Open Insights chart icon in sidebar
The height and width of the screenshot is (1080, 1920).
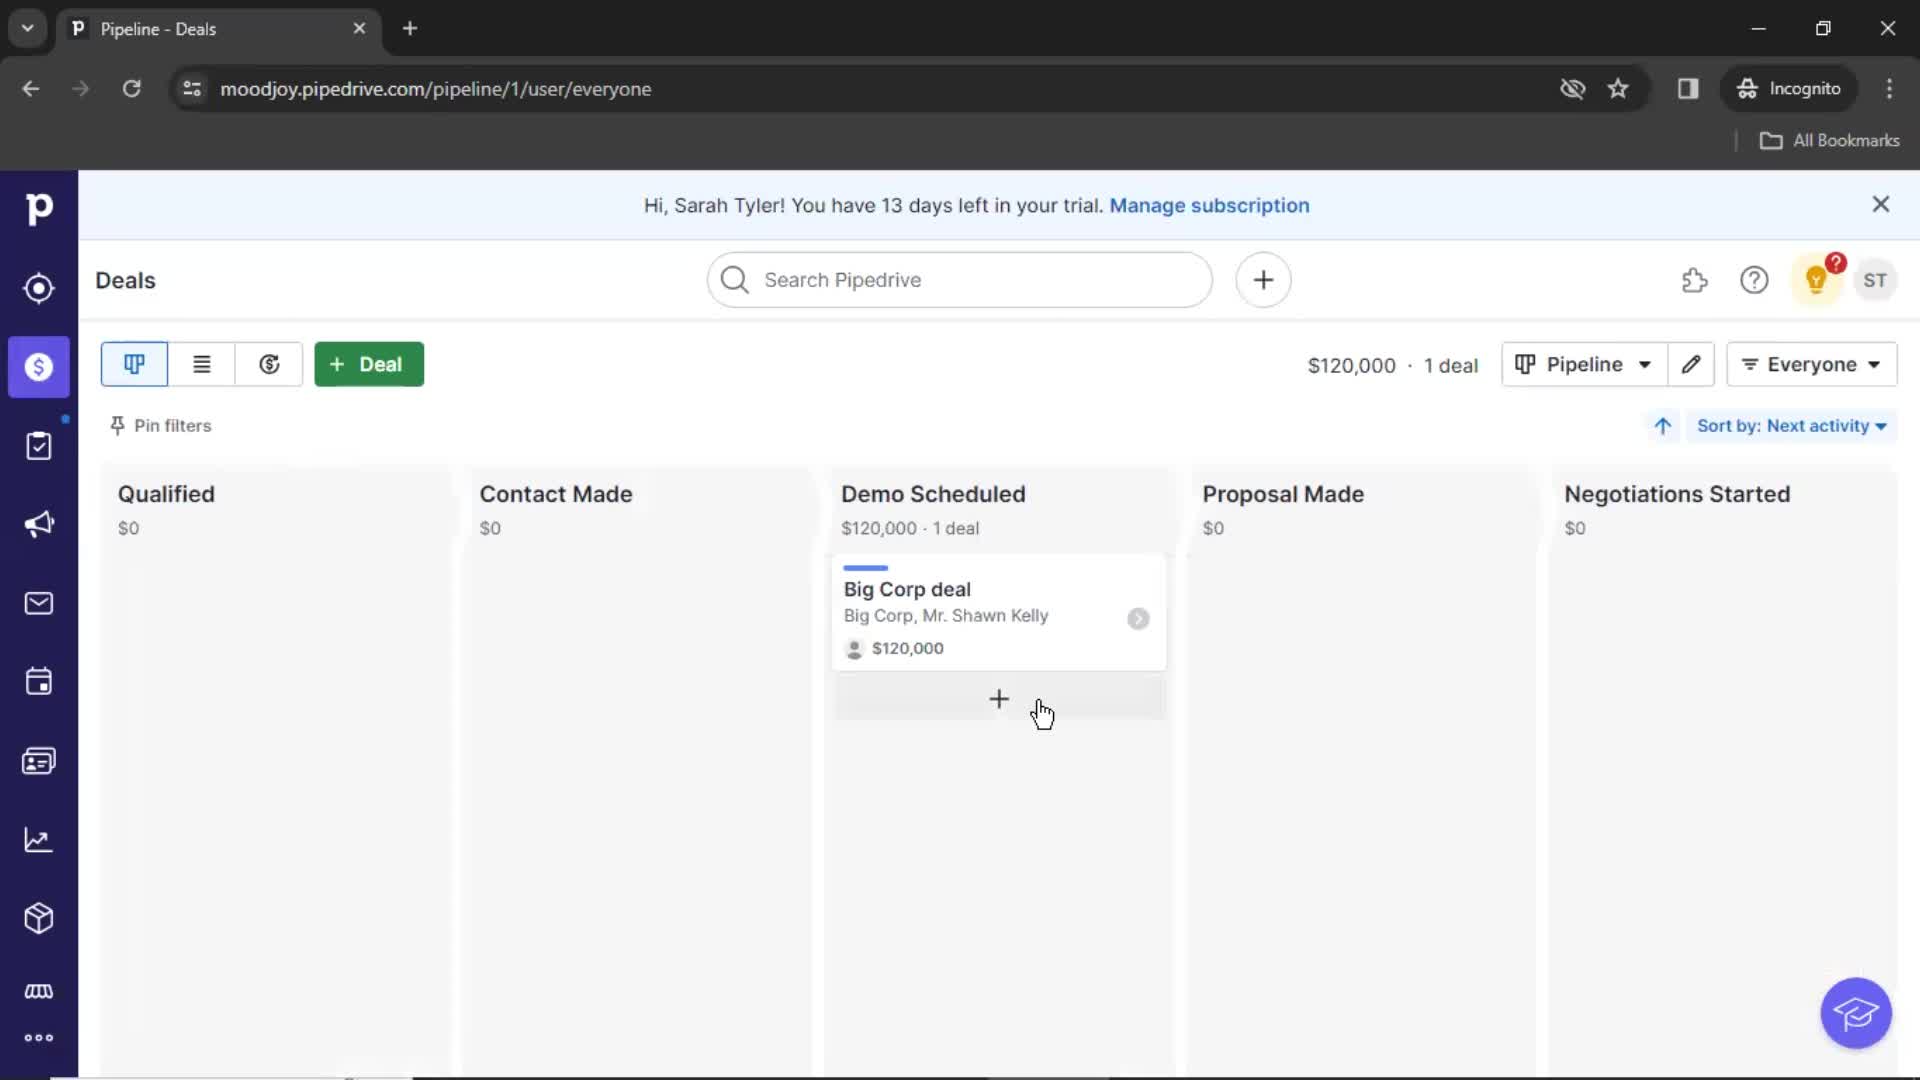(x=39, y=840)
